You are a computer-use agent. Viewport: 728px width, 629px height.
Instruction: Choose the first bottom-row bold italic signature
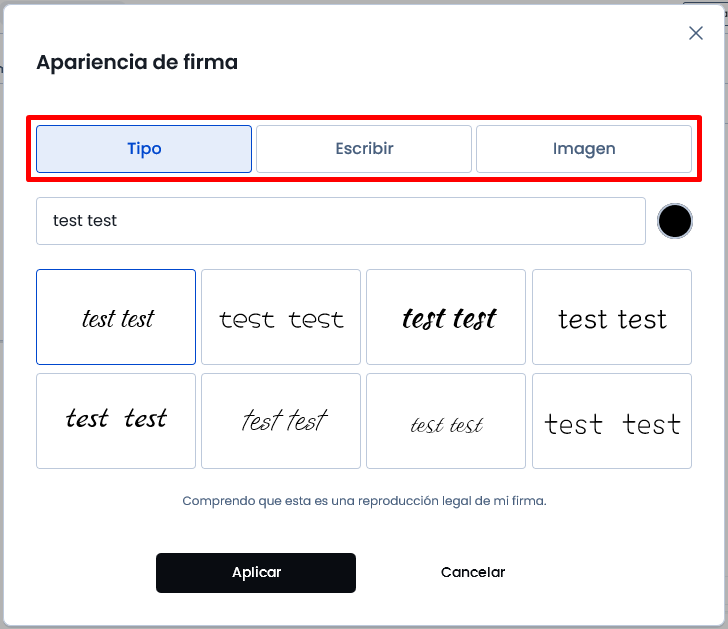116,421
